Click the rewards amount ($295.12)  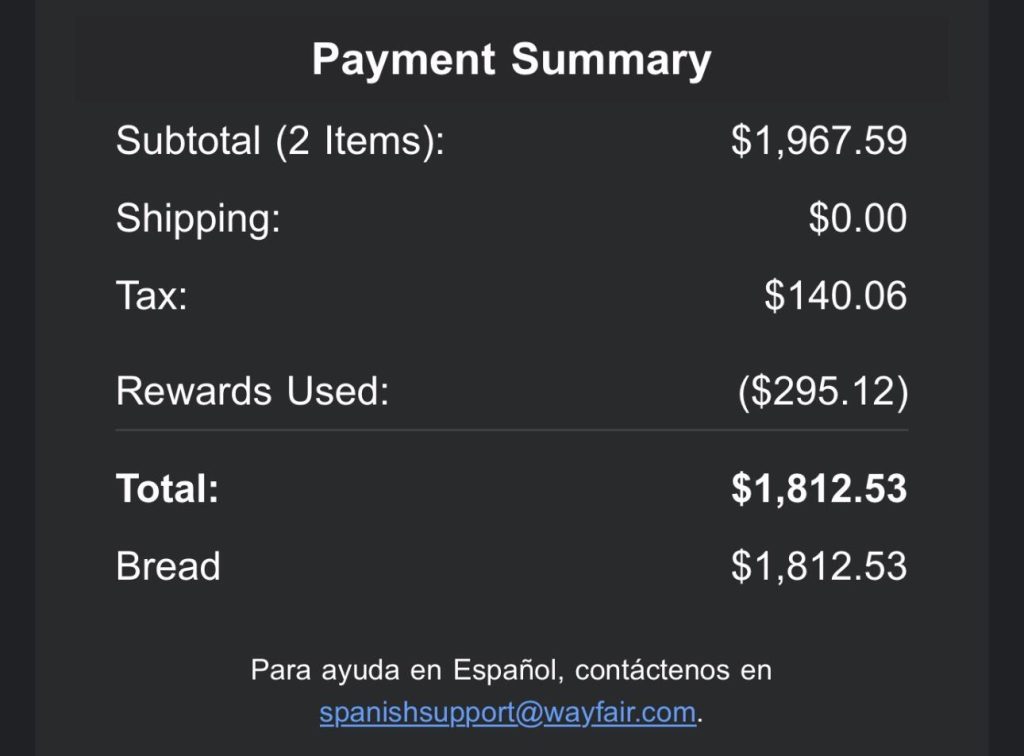click(822, 391)
